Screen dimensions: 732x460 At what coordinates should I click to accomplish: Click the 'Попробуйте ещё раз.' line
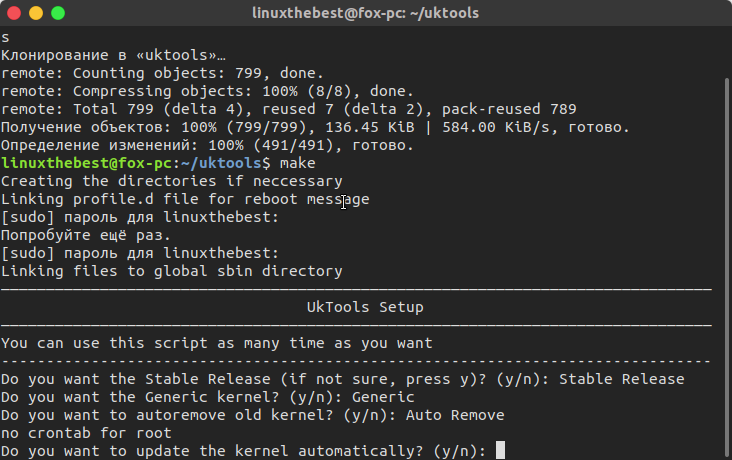pyautogui.click(x=85, y=235)
